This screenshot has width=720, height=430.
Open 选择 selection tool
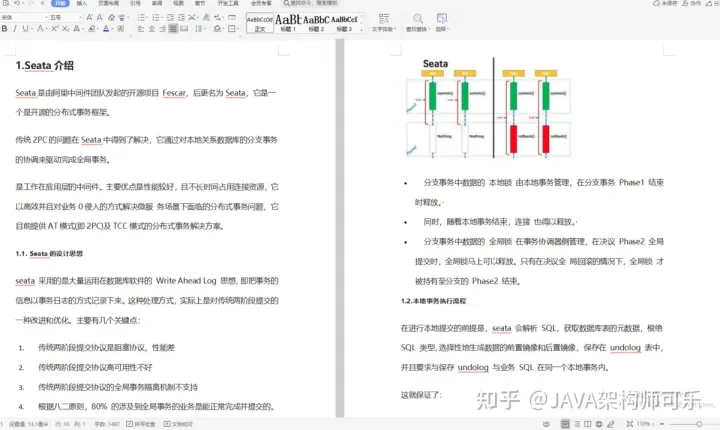point(442,22)
